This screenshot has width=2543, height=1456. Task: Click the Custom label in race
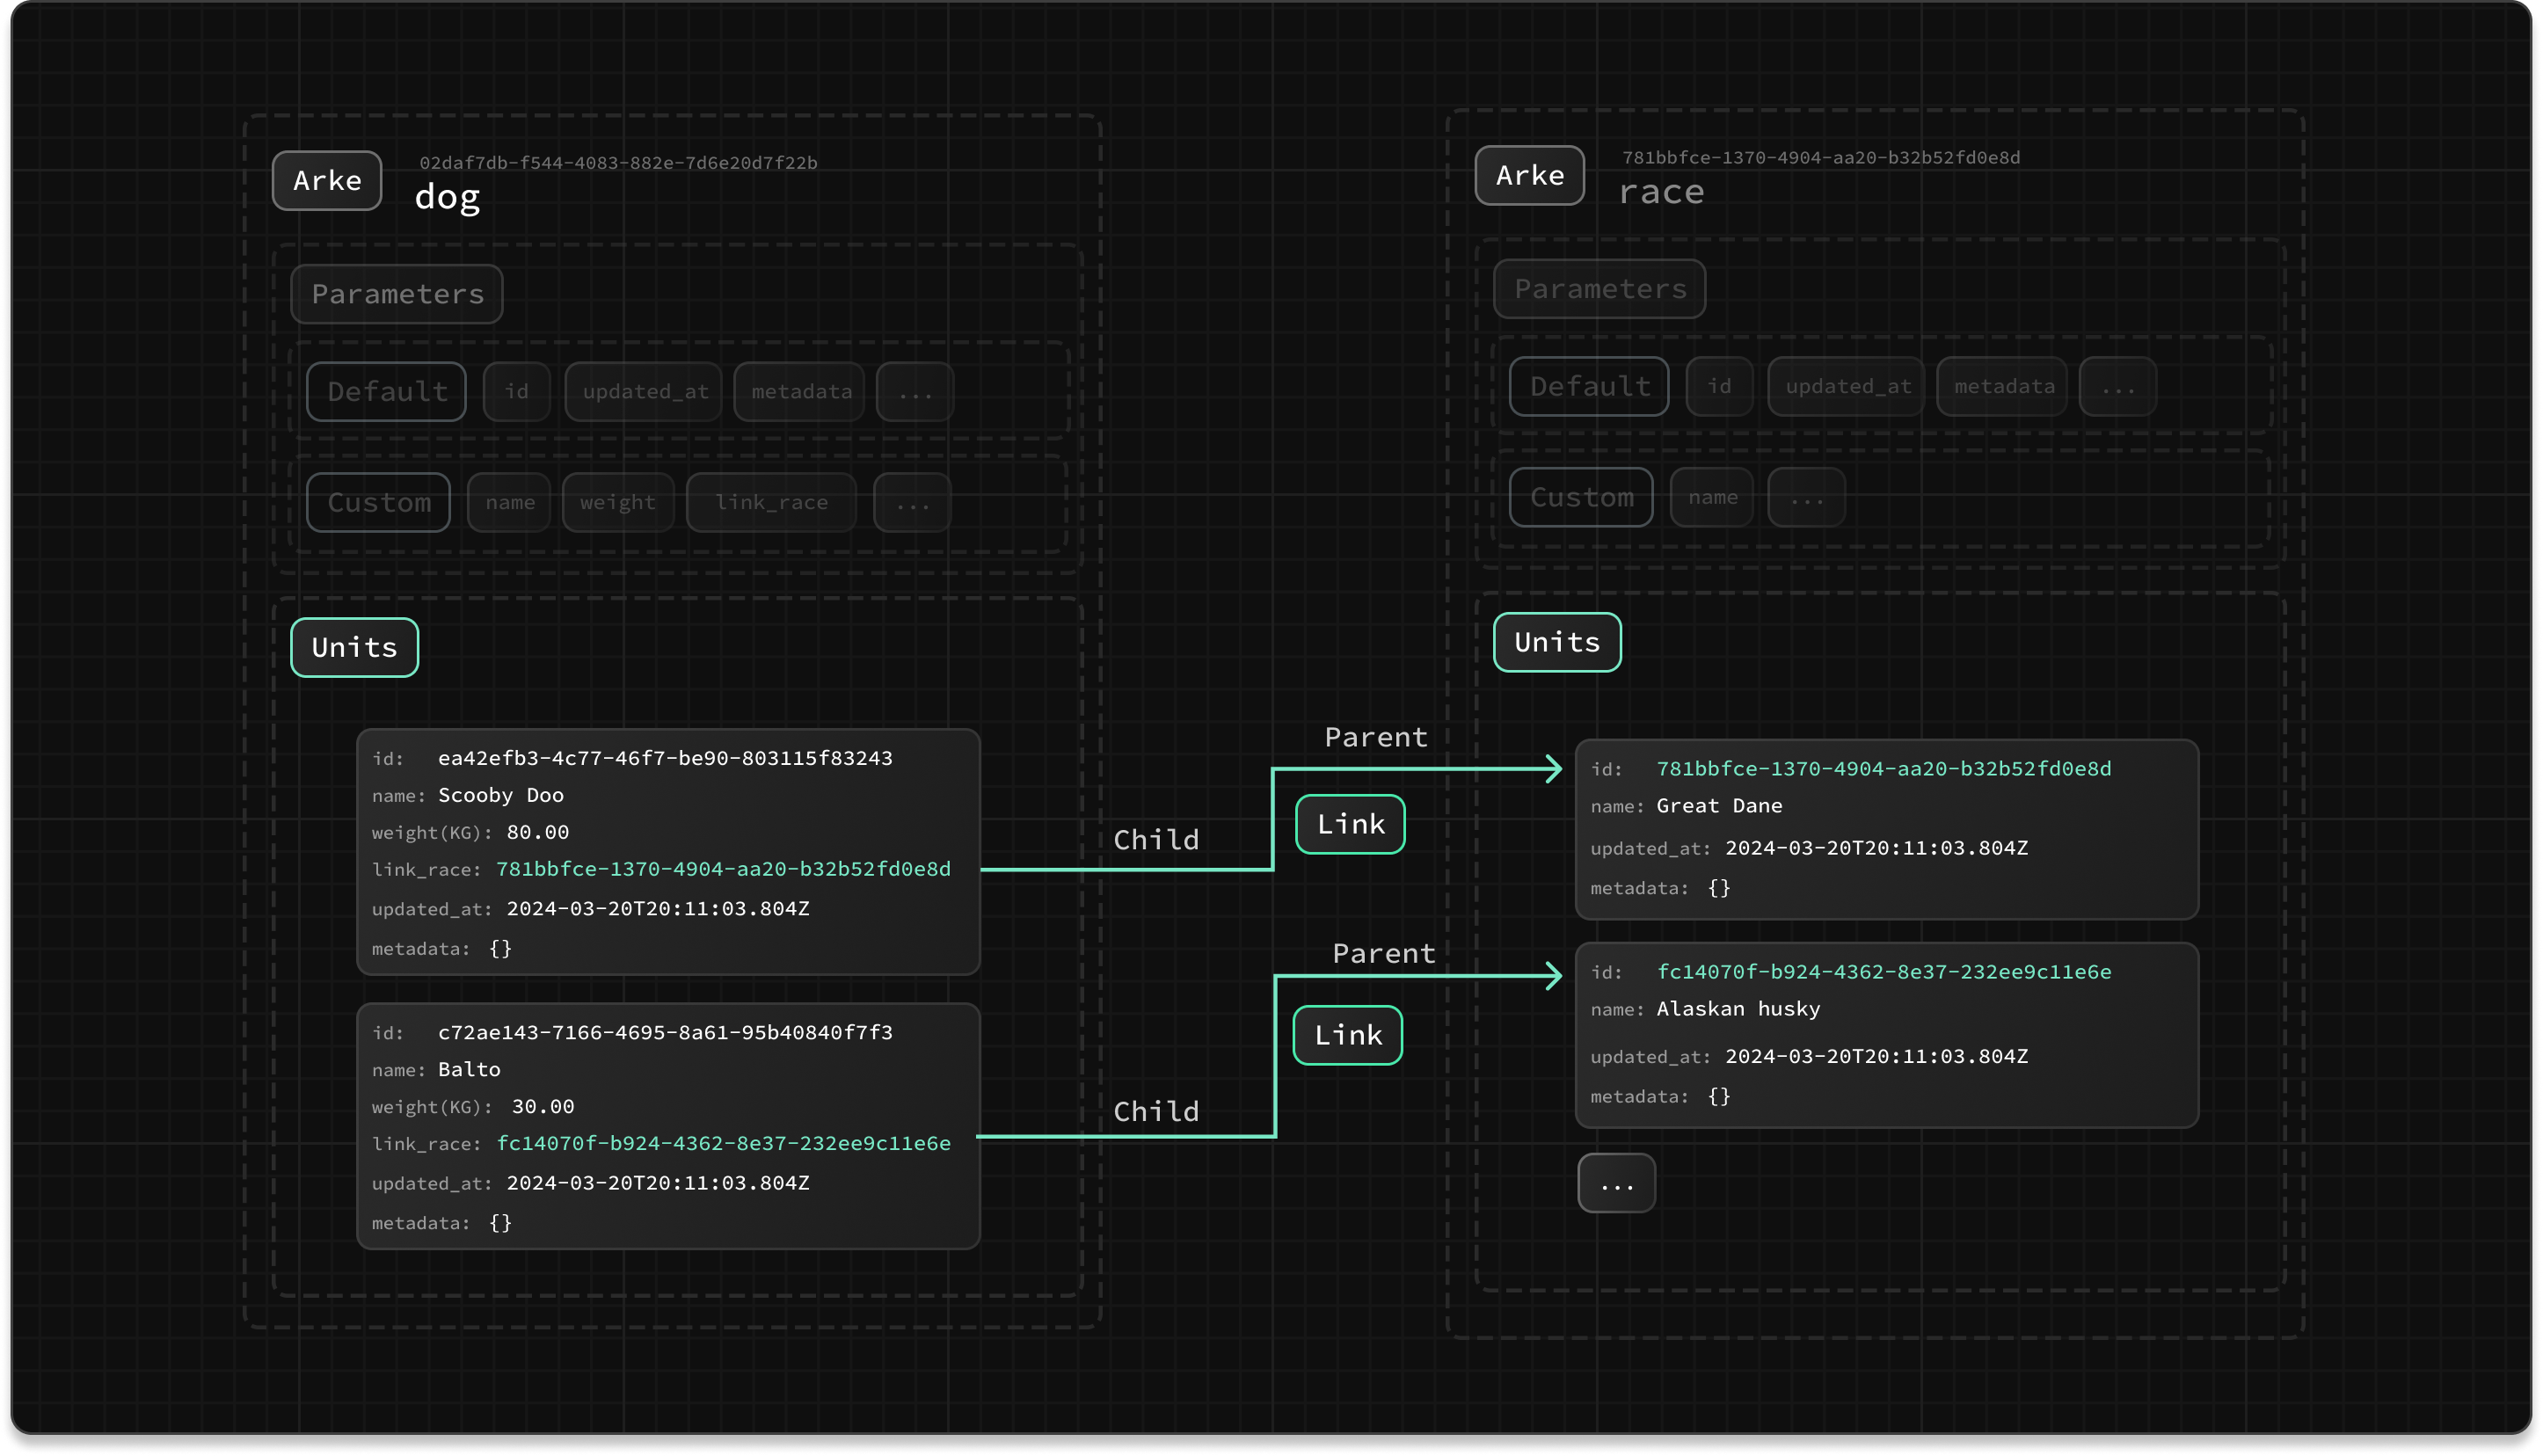click(1580, 498)
